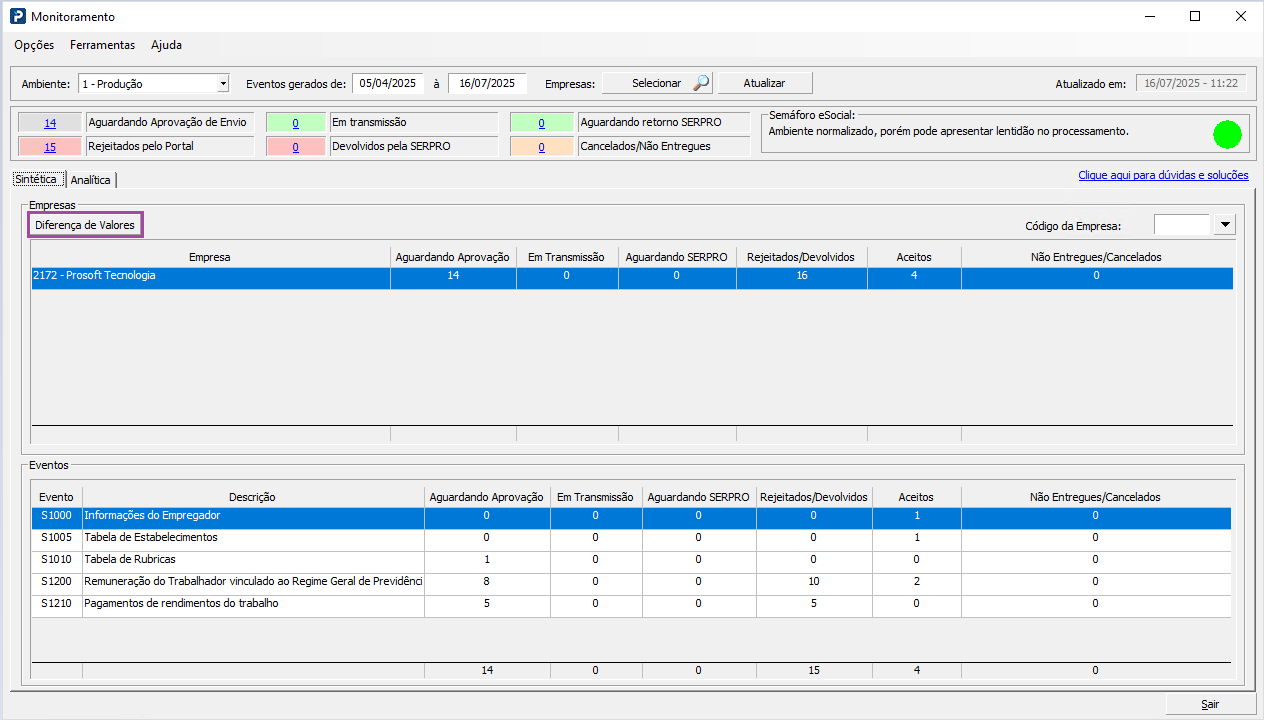Open the Ferramentas menu

[x=102, y=45]
